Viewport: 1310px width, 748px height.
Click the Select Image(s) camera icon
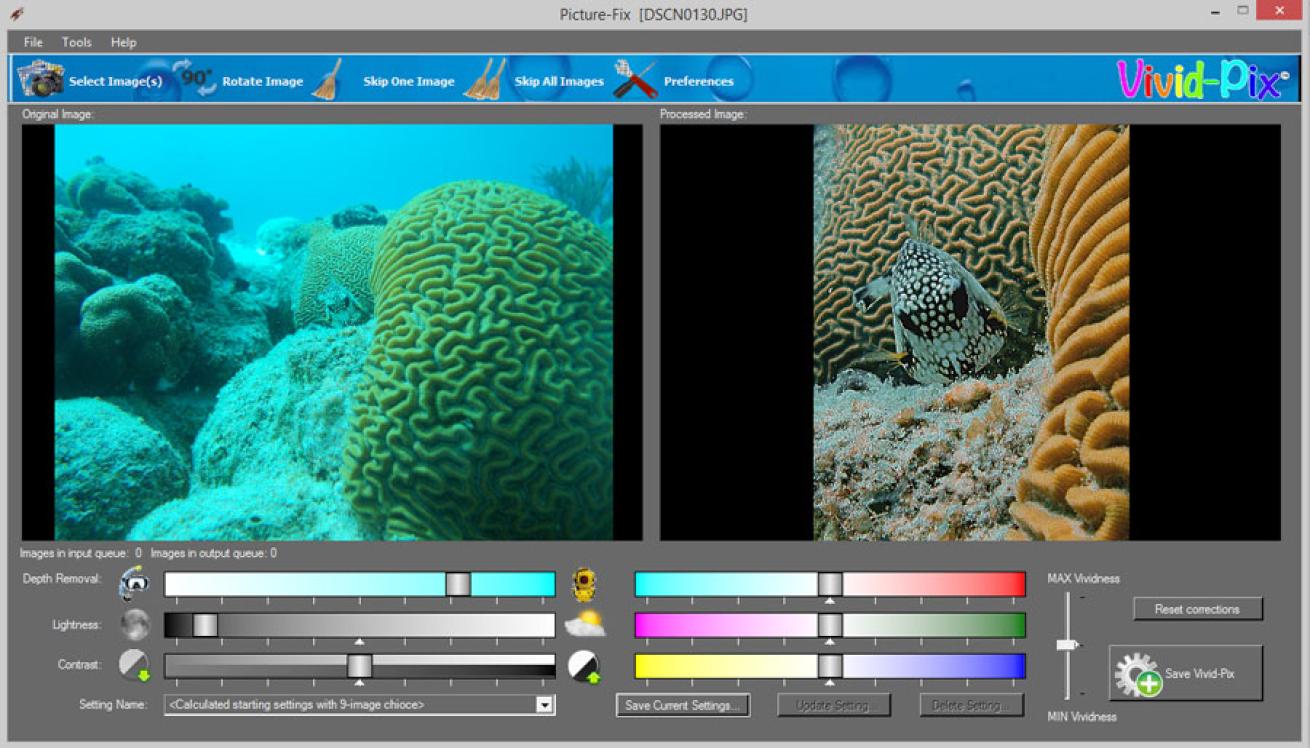[x=41, y=79]
